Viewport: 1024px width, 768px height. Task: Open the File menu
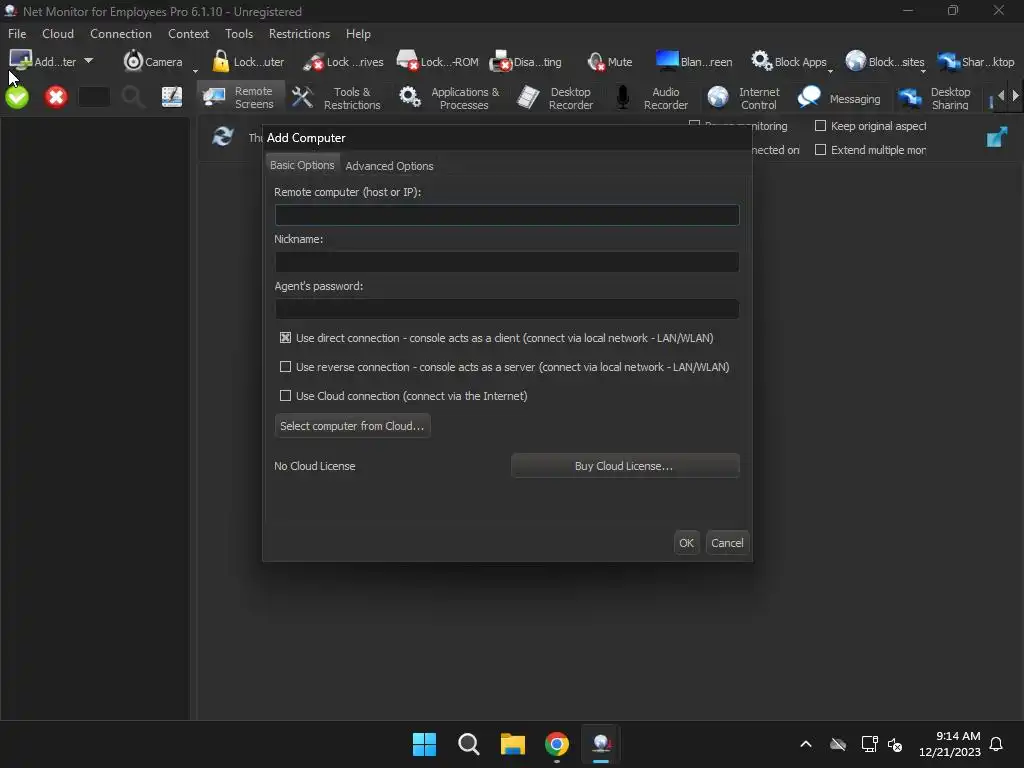coord(17,33)
